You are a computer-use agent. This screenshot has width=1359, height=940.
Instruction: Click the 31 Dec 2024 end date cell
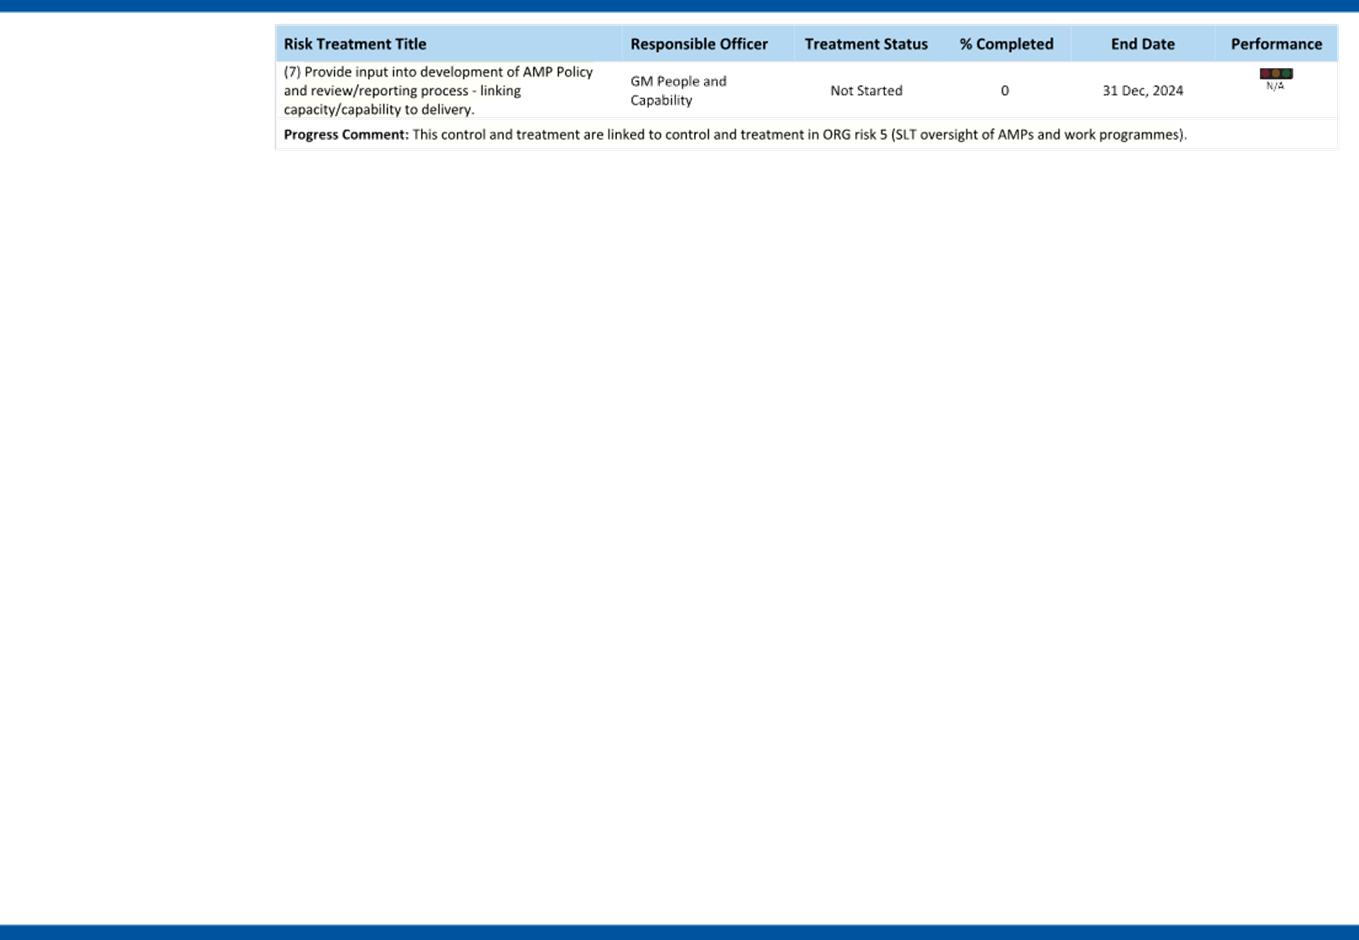1142,91
